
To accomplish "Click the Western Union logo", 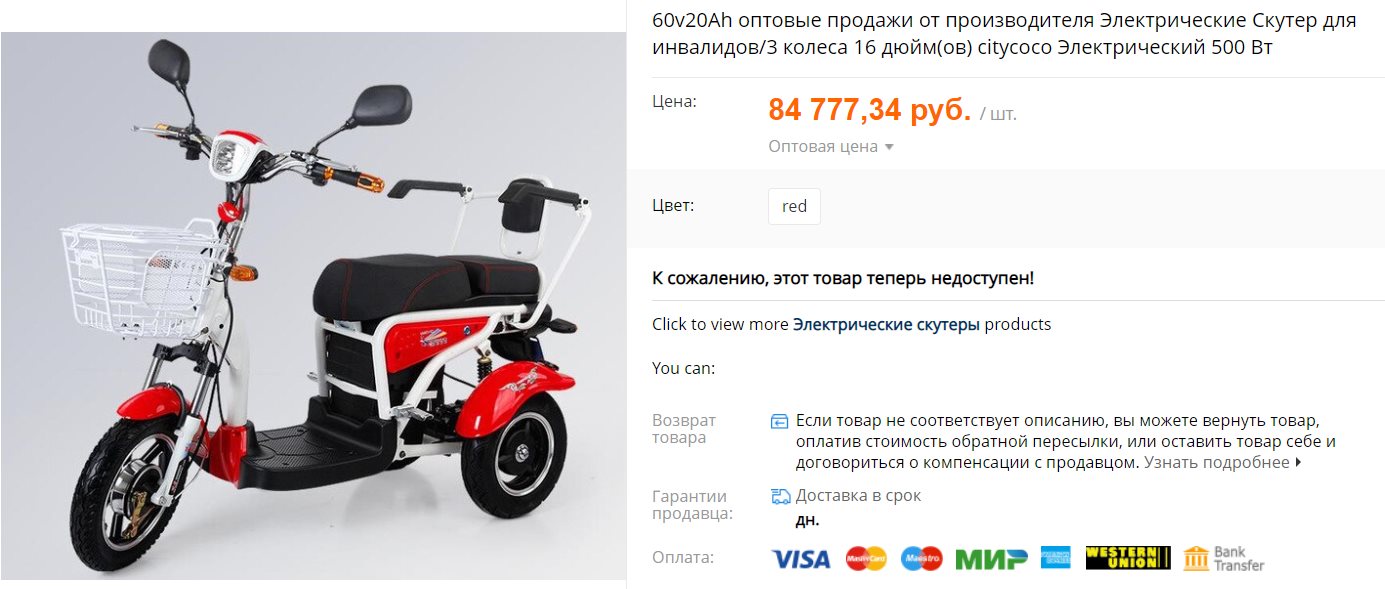I will click(1128, 558).
